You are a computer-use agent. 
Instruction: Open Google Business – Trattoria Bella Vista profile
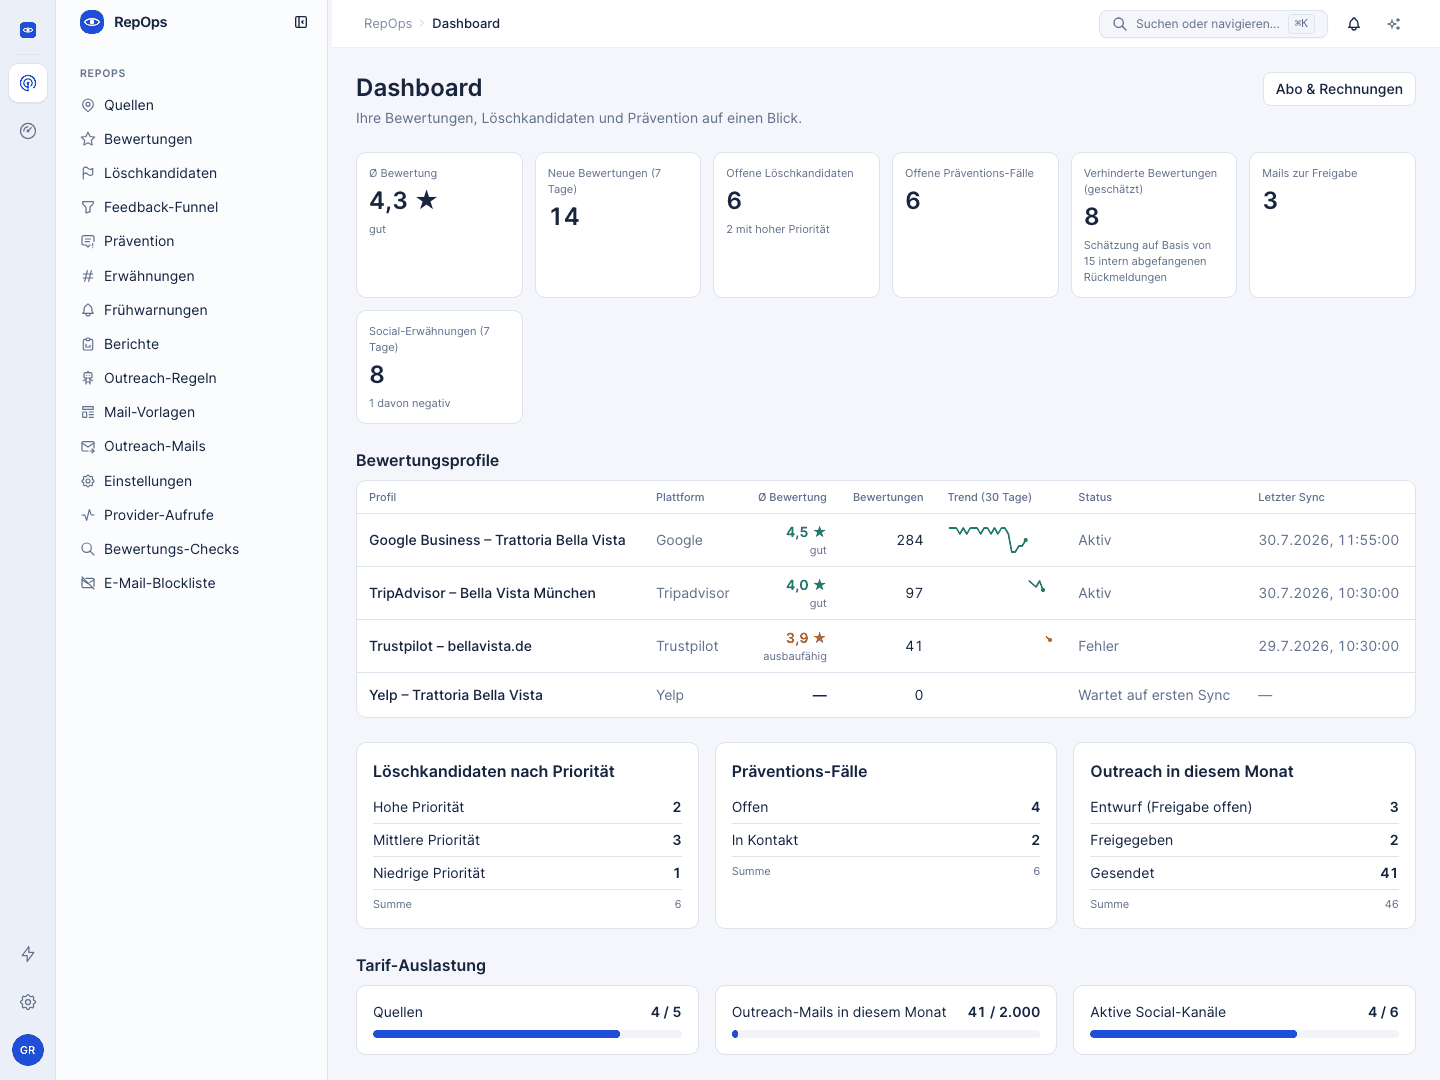[497, 540]
